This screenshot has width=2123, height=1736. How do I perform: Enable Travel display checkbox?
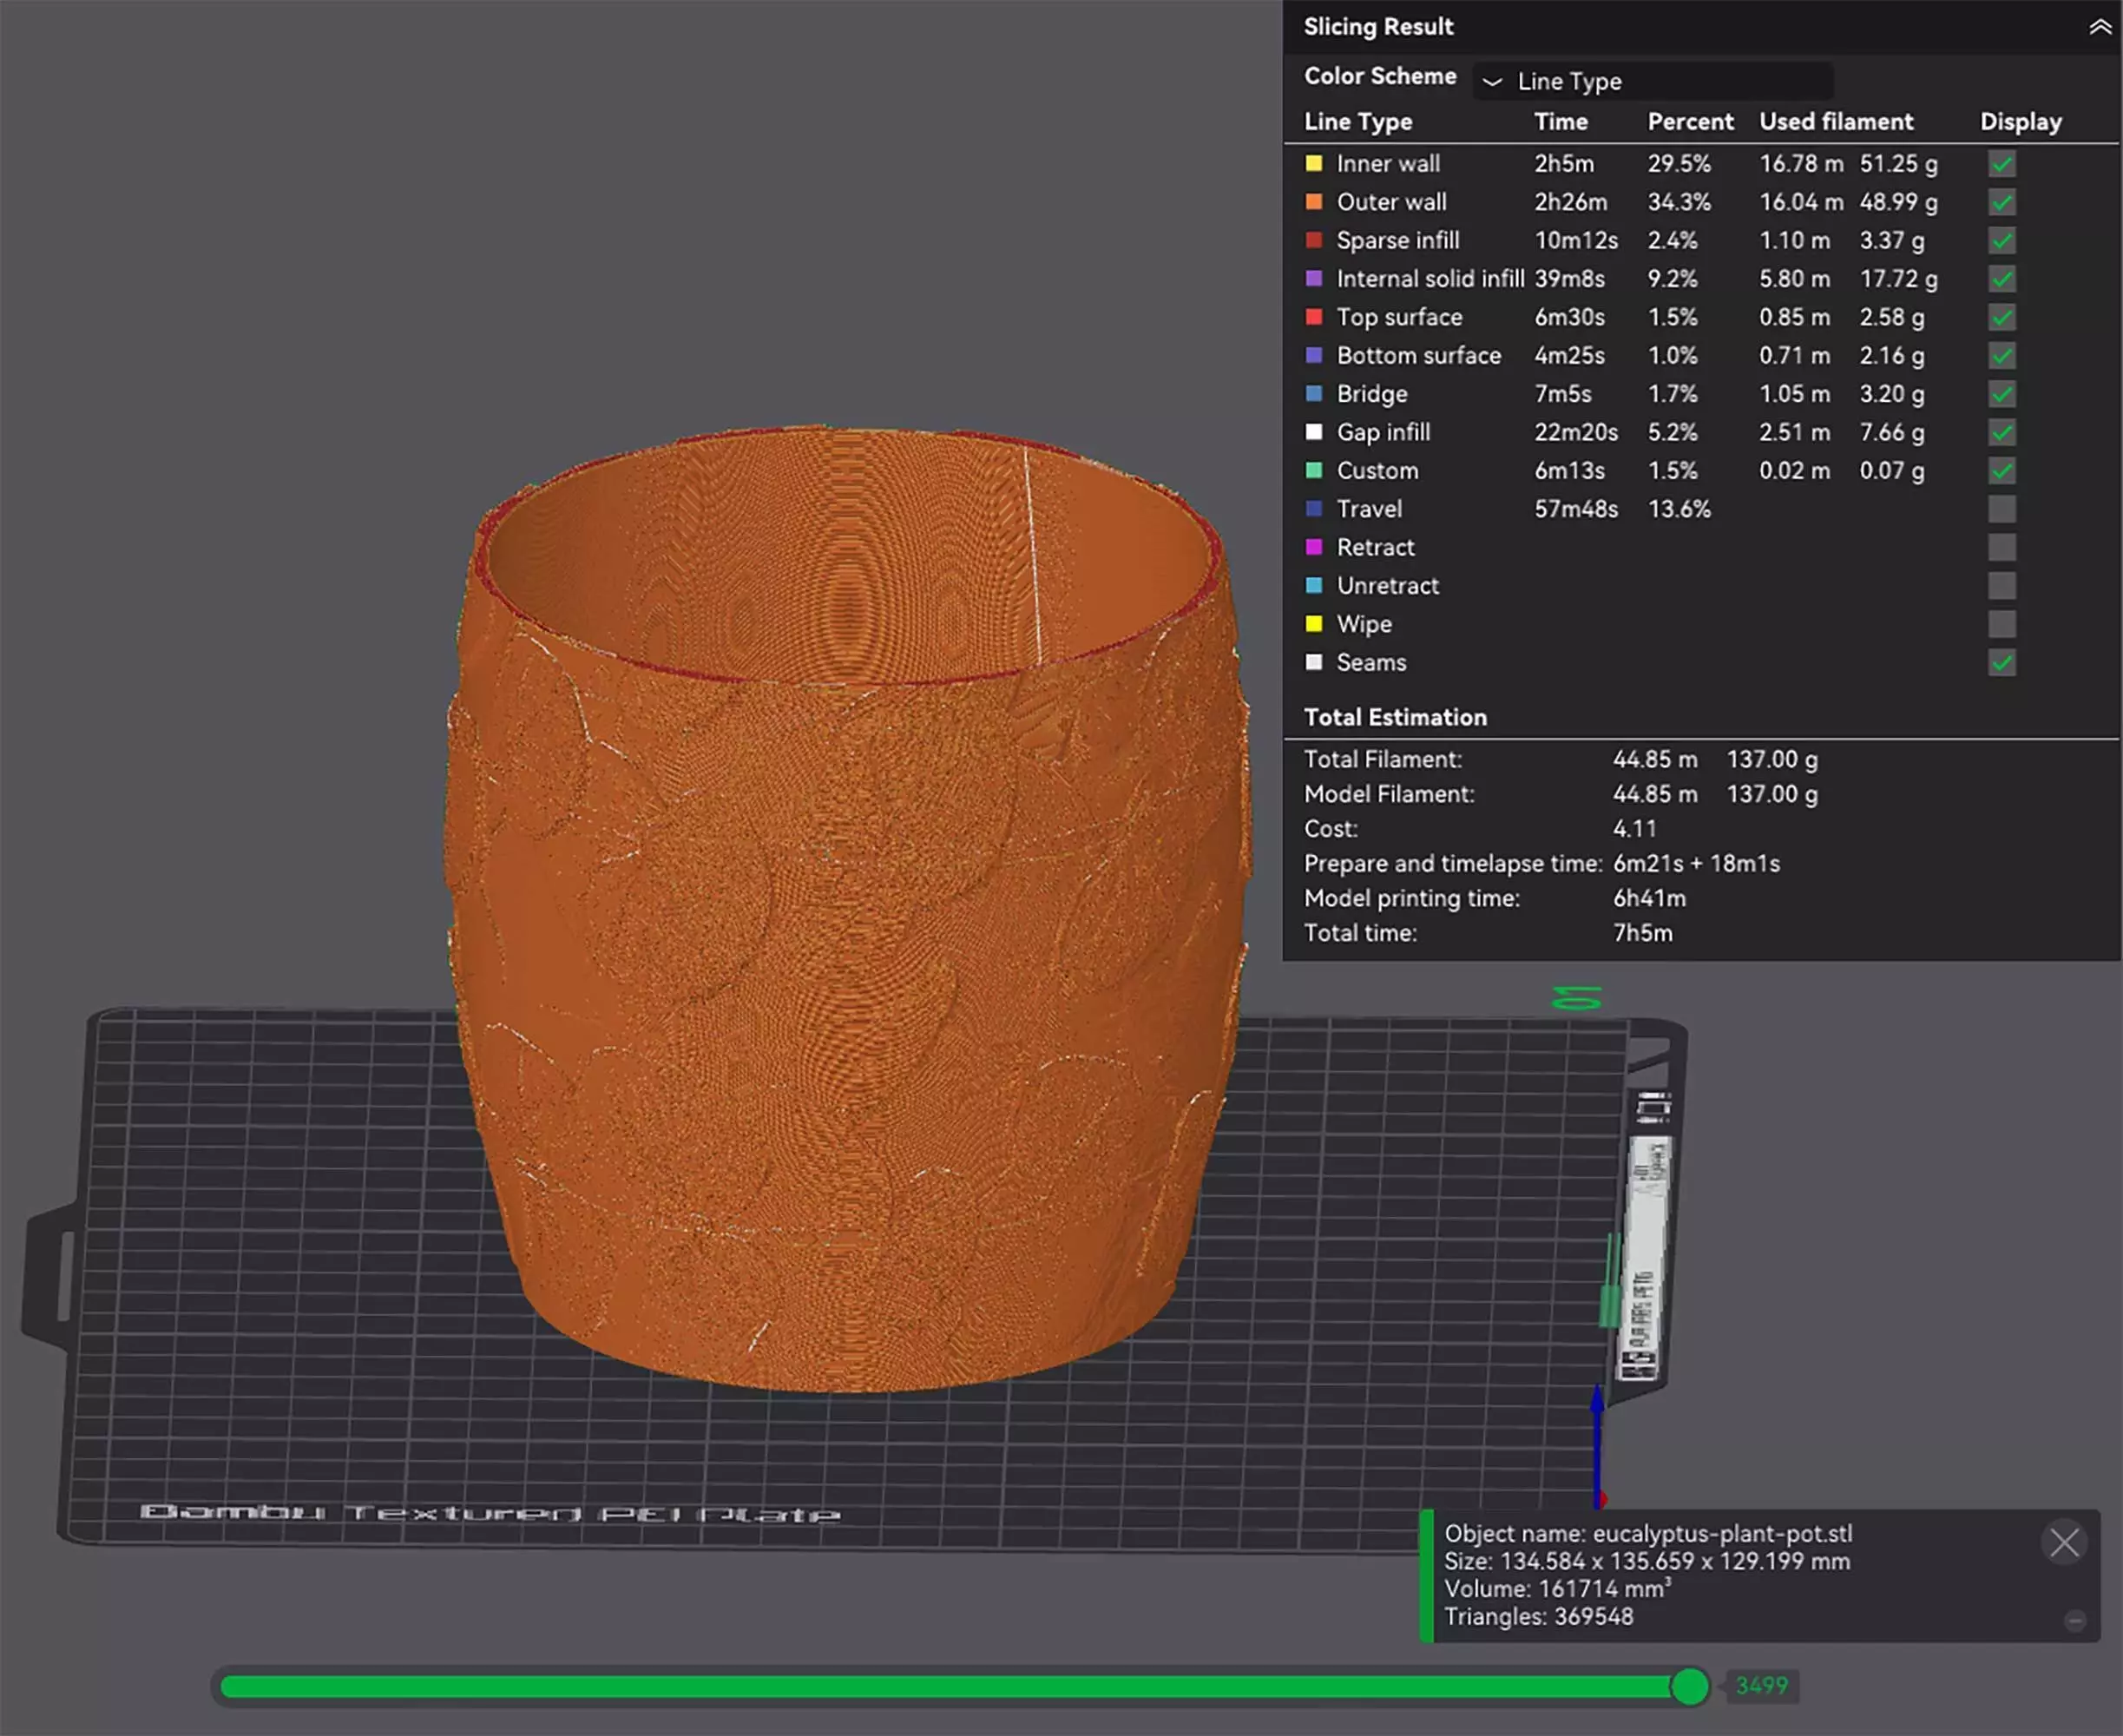point(2001,509)
